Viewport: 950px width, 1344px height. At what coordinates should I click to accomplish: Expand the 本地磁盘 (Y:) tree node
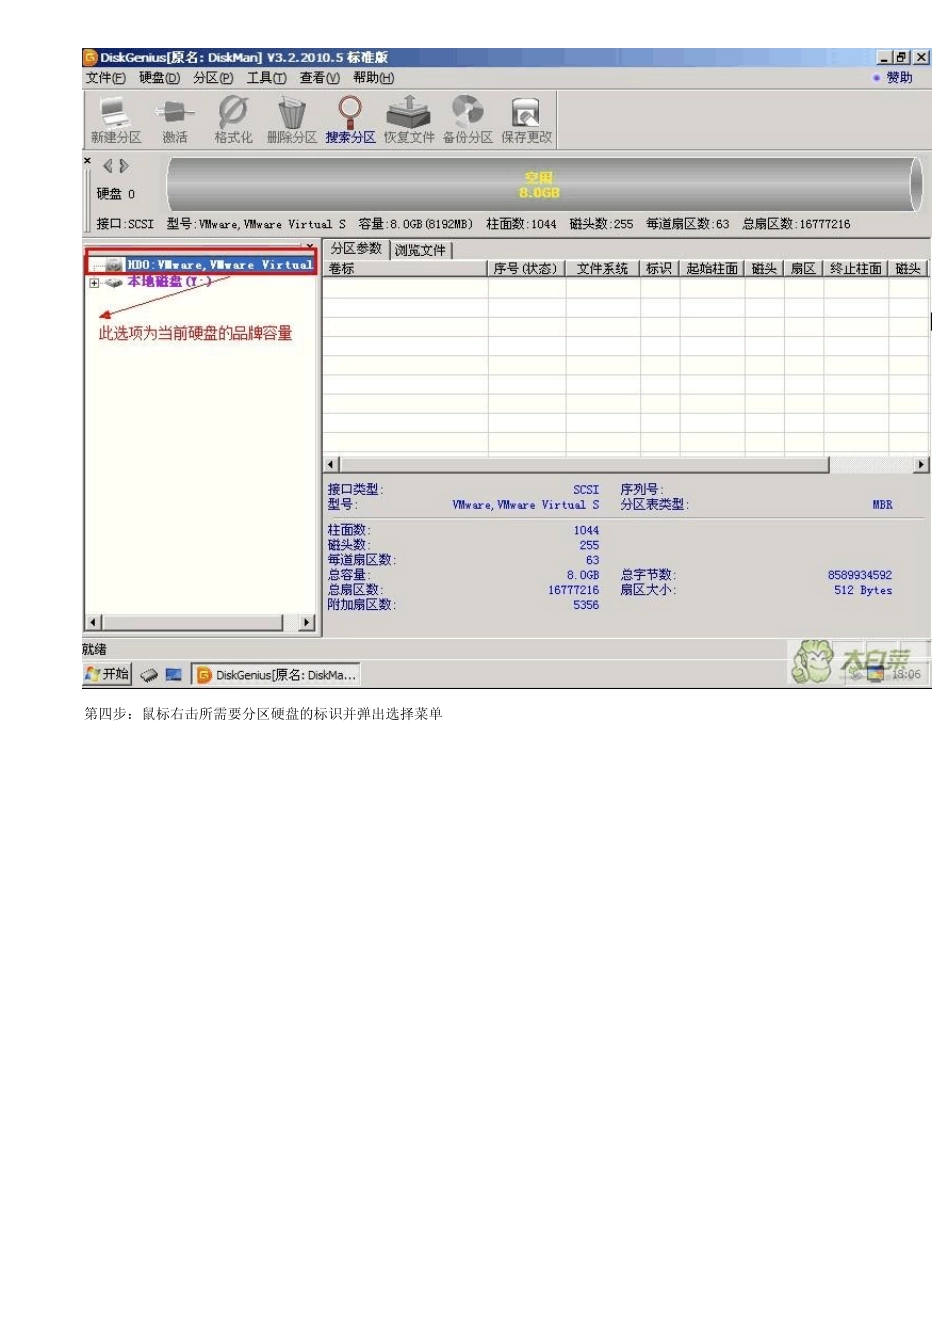[94, 282]
